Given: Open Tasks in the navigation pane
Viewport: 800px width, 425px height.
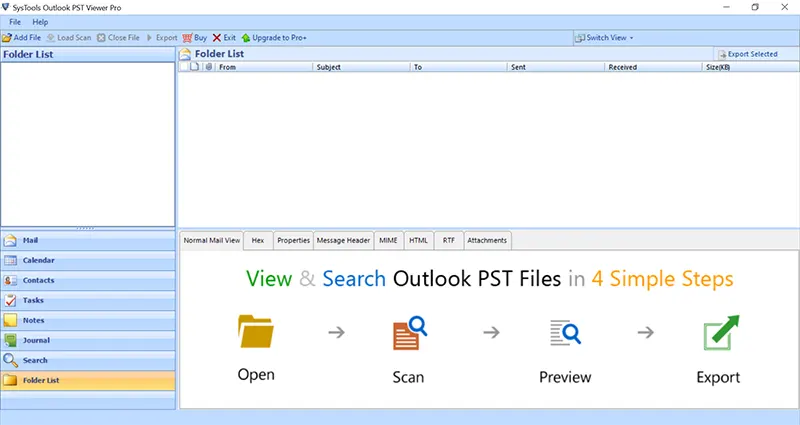Looking at the screenshot, I should [88, 300].
